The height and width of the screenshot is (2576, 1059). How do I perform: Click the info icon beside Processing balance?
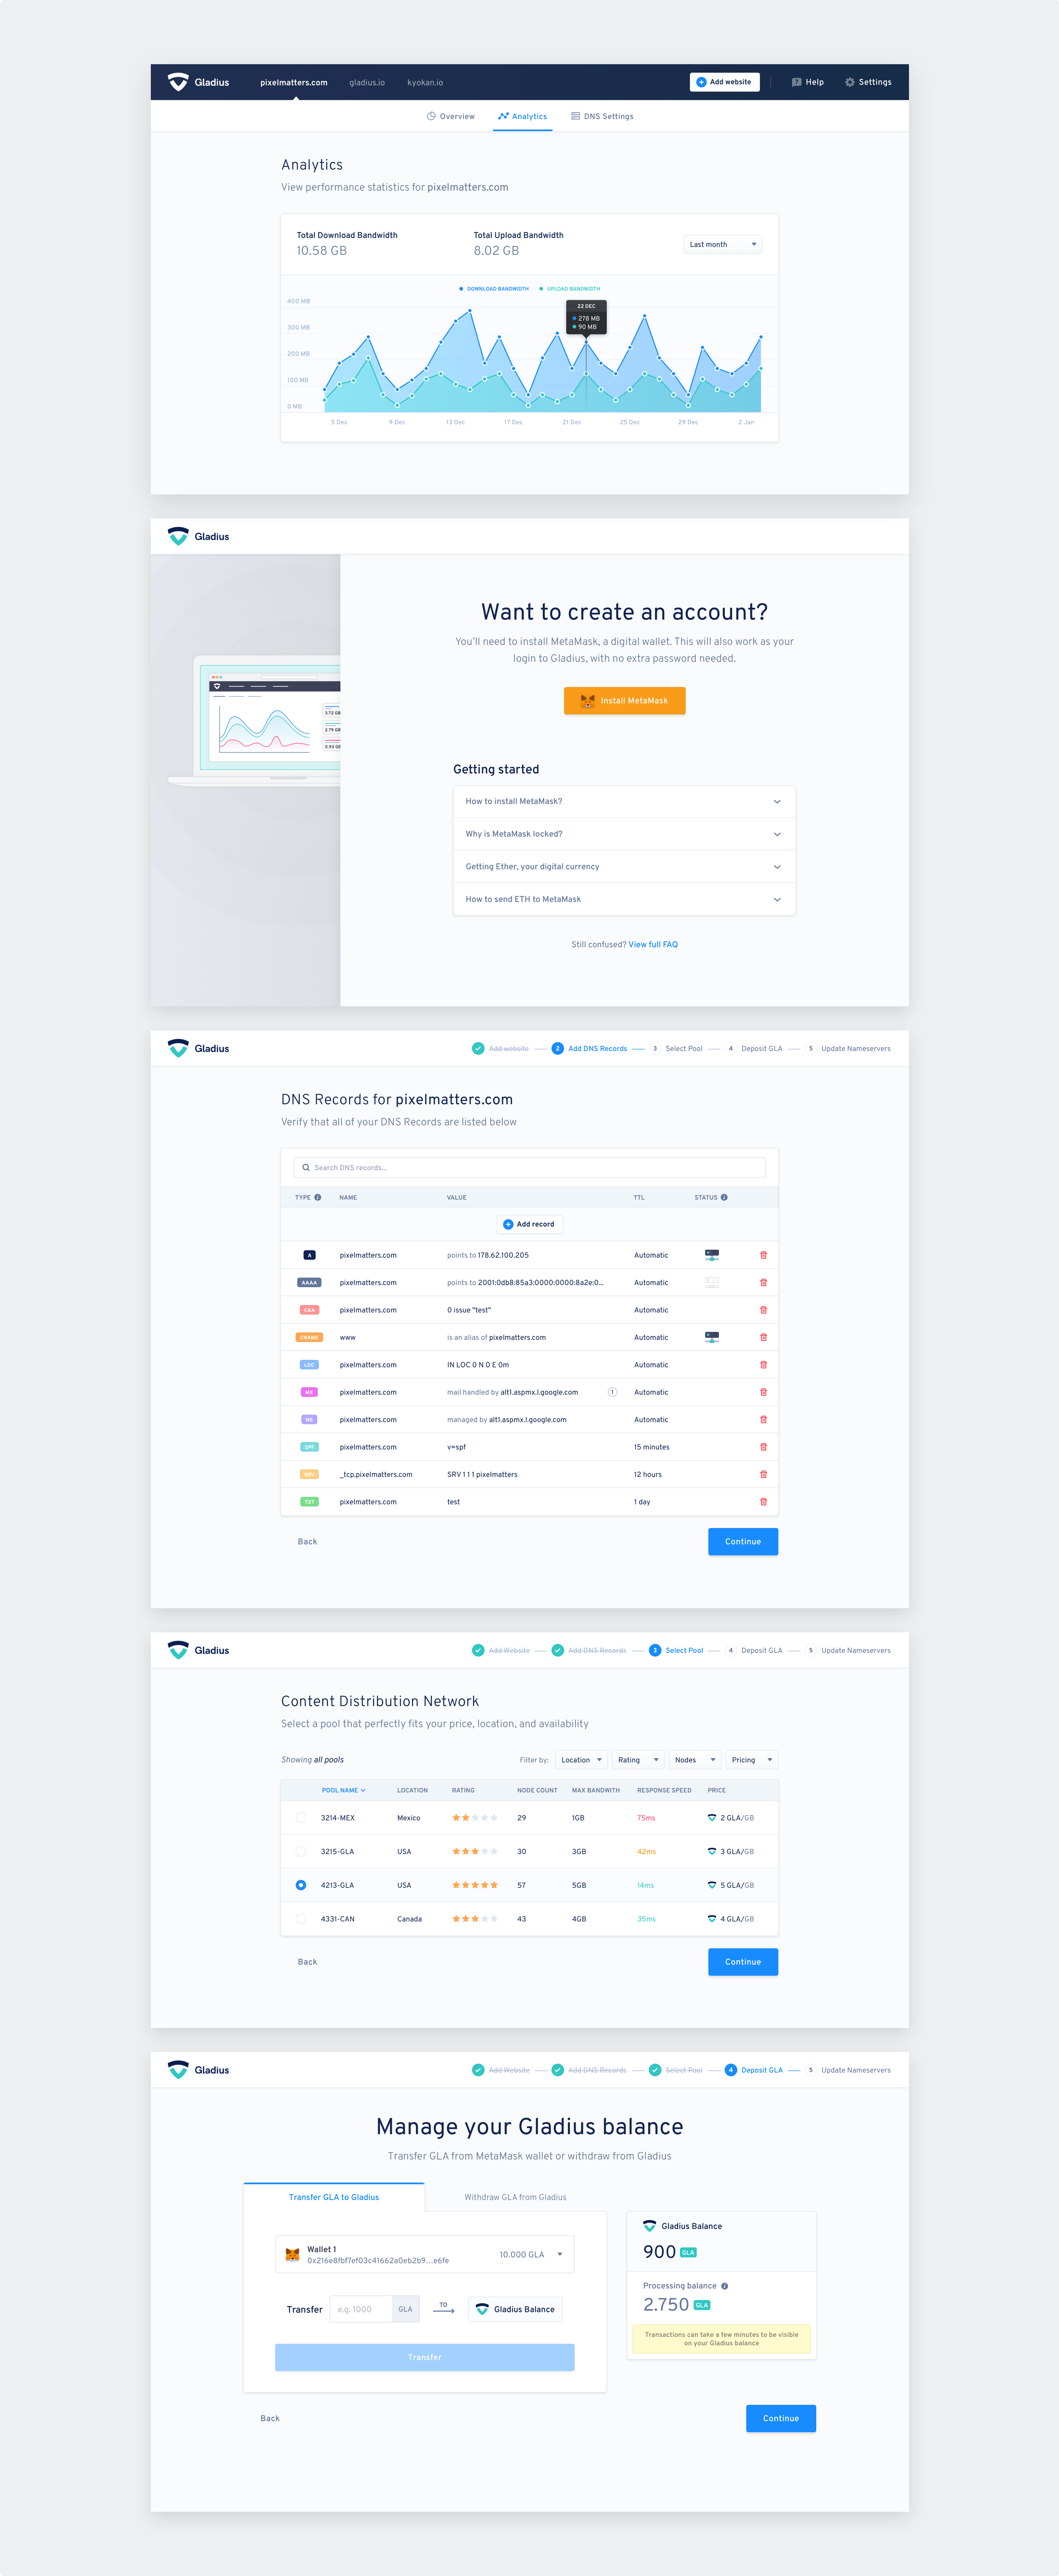724,2285
